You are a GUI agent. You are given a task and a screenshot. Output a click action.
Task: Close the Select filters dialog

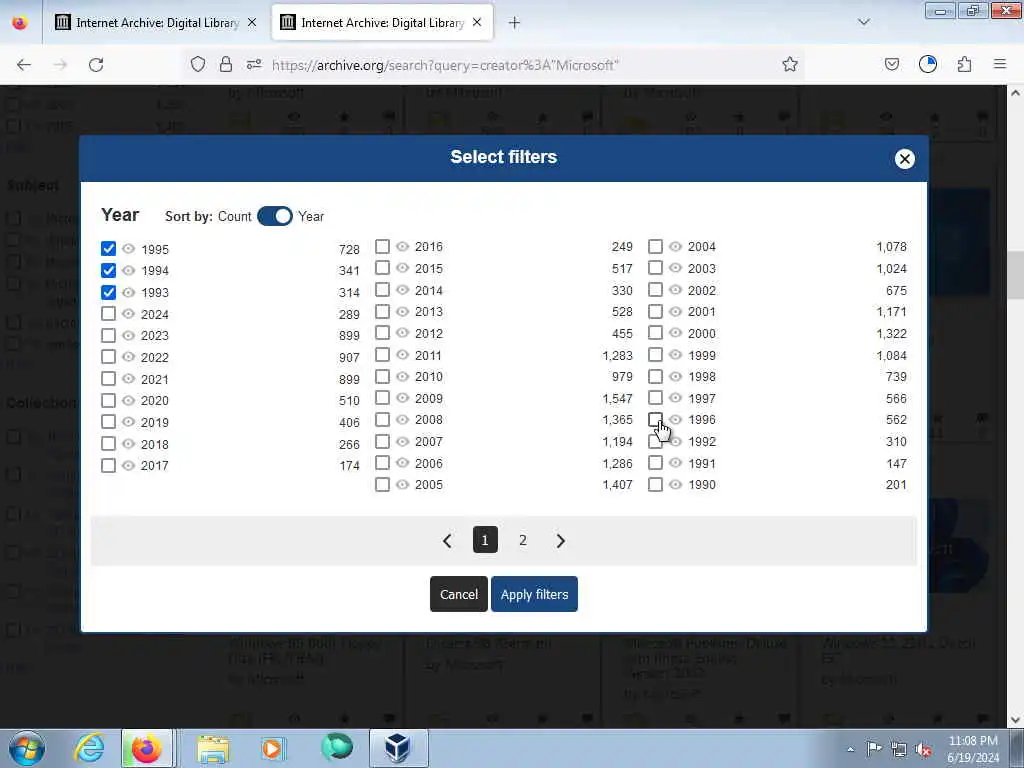coord(904,159)
